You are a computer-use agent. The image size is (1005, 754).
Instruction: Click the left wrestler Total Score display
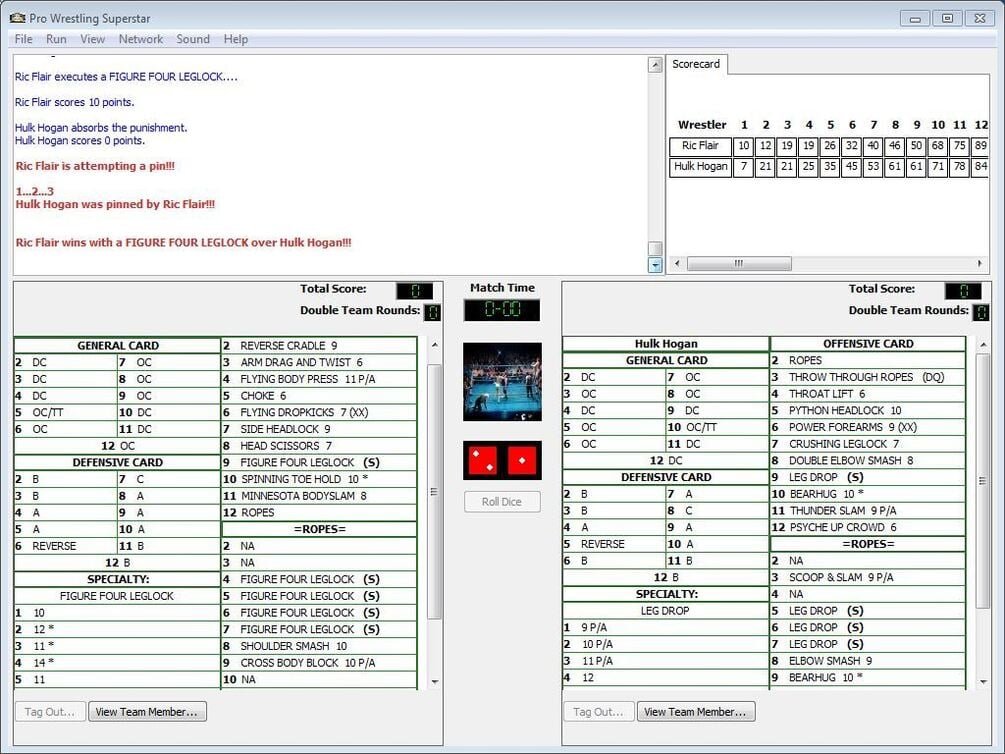[414, 291]
